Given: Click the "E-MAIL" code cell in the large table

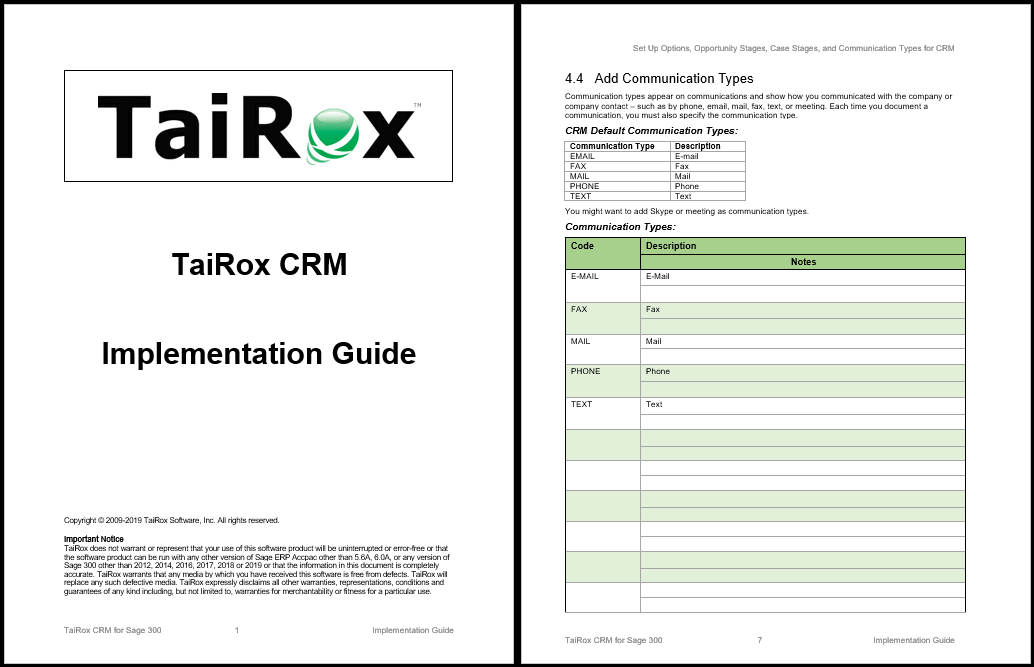Looking at the screenshot, I should click(585, 277).
